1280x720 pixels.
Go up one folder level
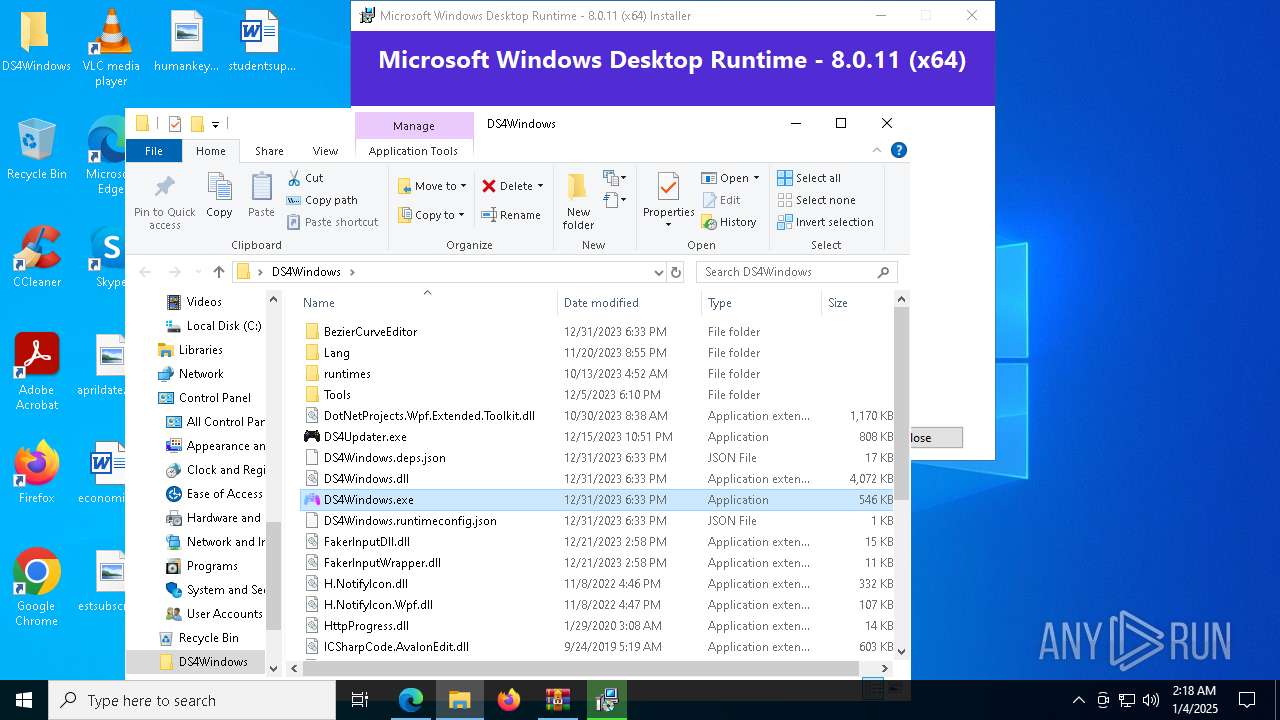click(219, 272)
